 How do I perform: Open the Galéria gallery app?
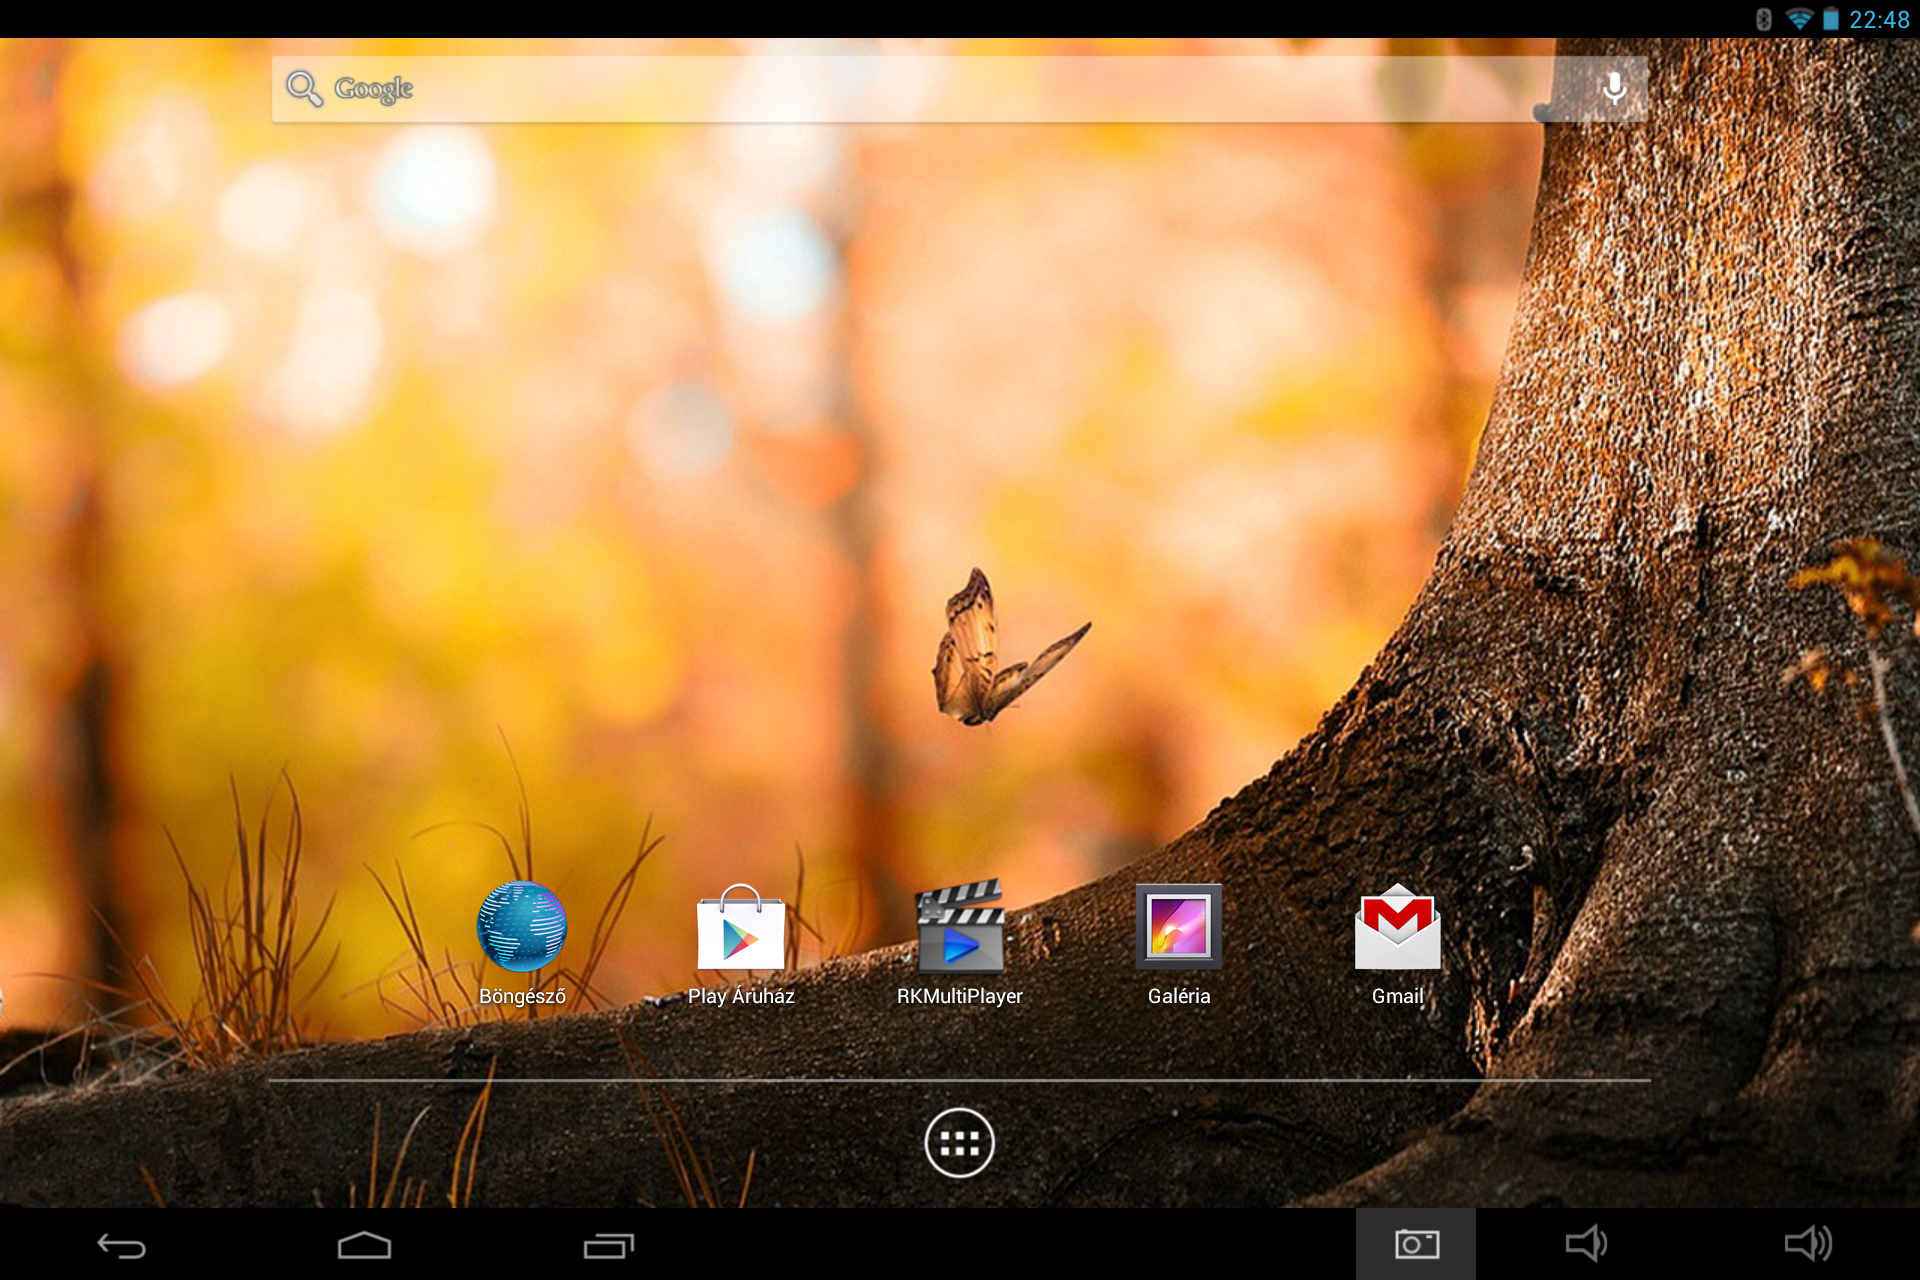pyautogui.click(x=1178, y=928)
